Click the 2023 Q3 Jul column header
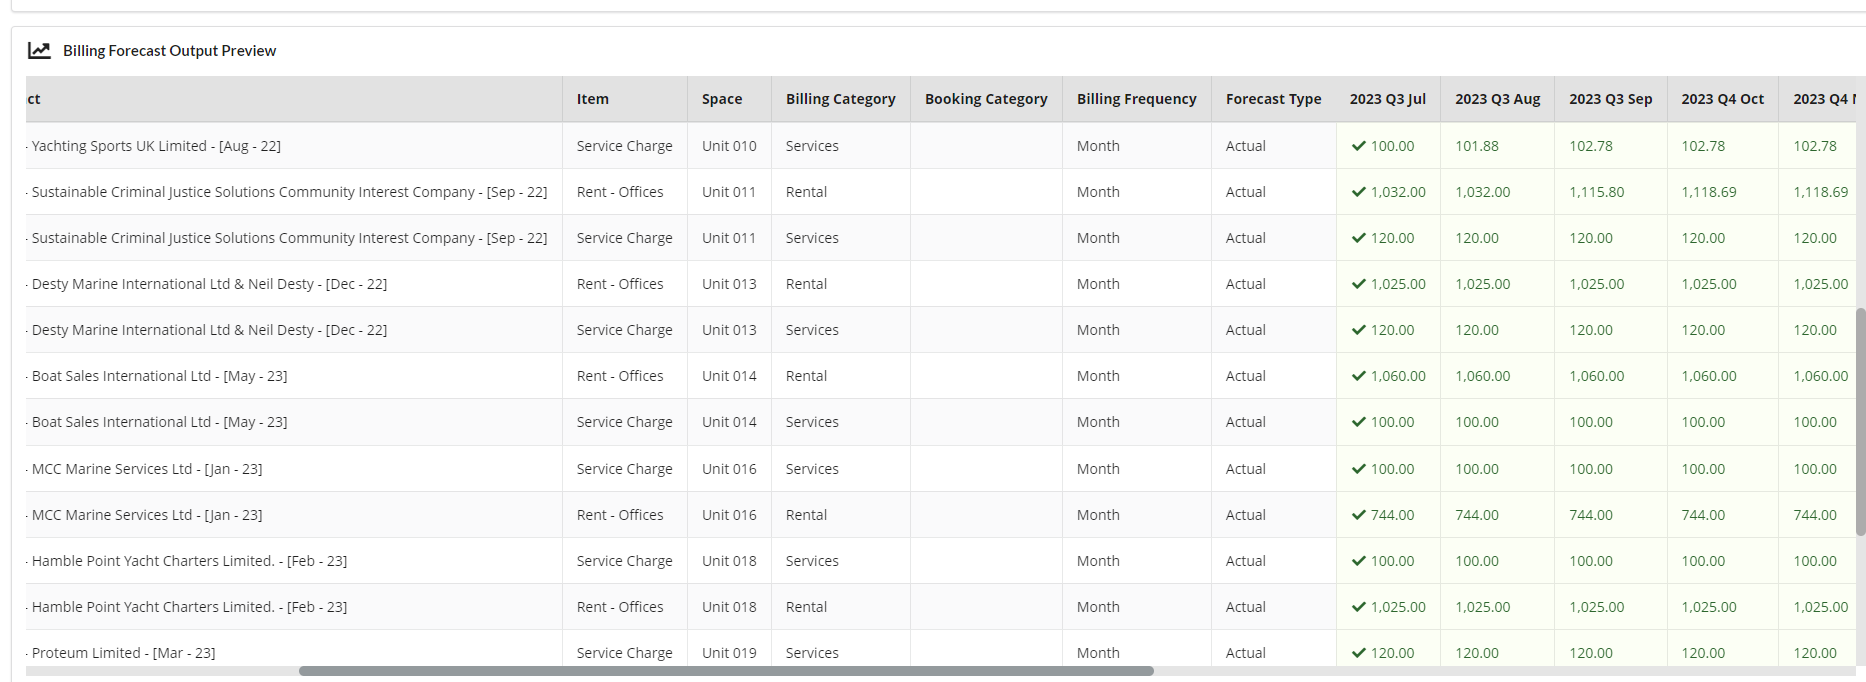Viewport: 1866px width, 682px height. point(1388,99)
